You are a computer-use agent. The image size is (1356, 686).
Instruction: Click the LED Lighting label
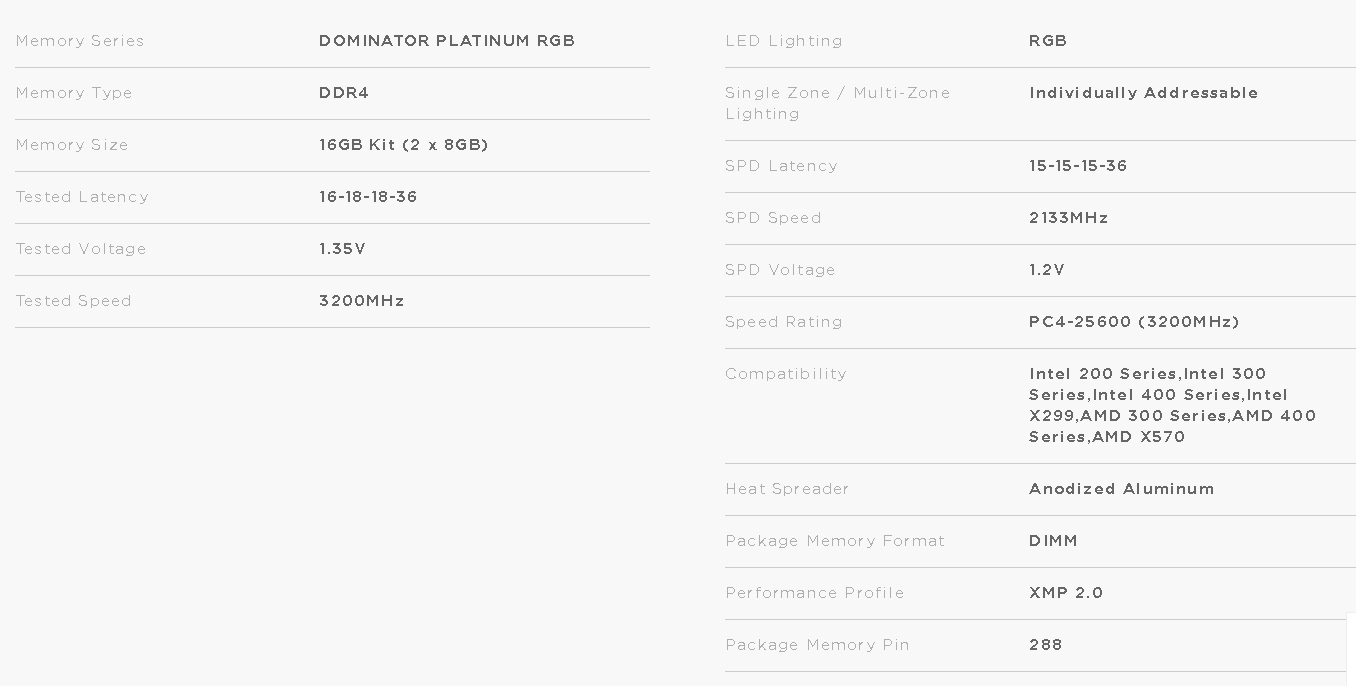pyautogui.click(x=783, y=41)
